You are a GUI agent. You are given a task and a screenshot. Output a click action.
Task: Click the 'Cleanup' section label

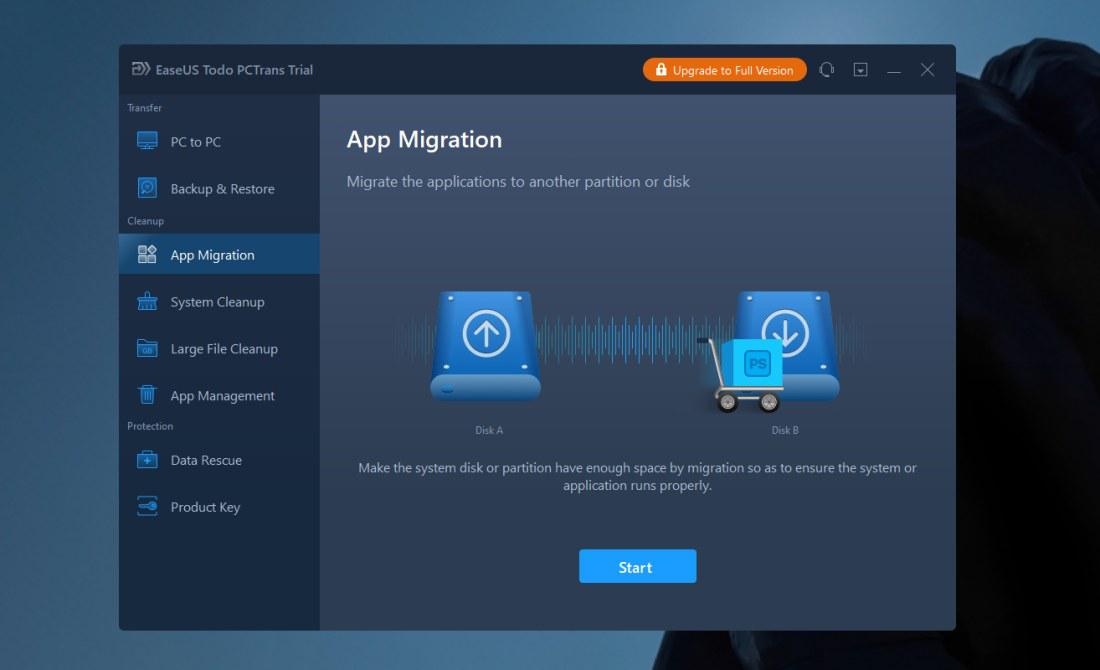[145, 221]
